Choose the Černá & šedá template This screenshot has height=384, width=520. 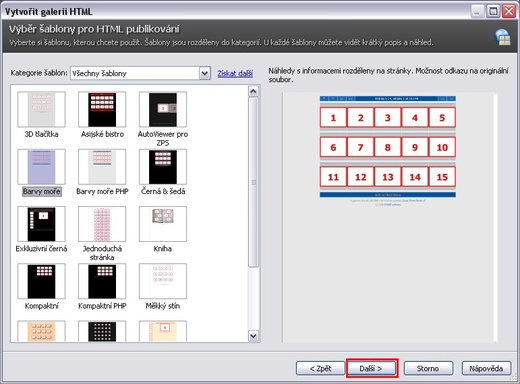point(163,167)
